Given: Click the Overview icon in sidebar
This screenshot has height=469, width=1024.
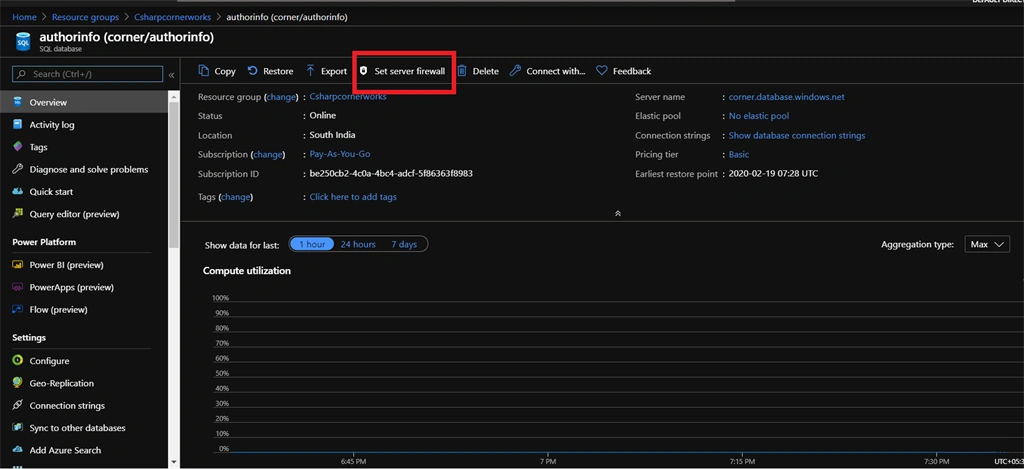Looking at the screenshot, I should 18,102.
